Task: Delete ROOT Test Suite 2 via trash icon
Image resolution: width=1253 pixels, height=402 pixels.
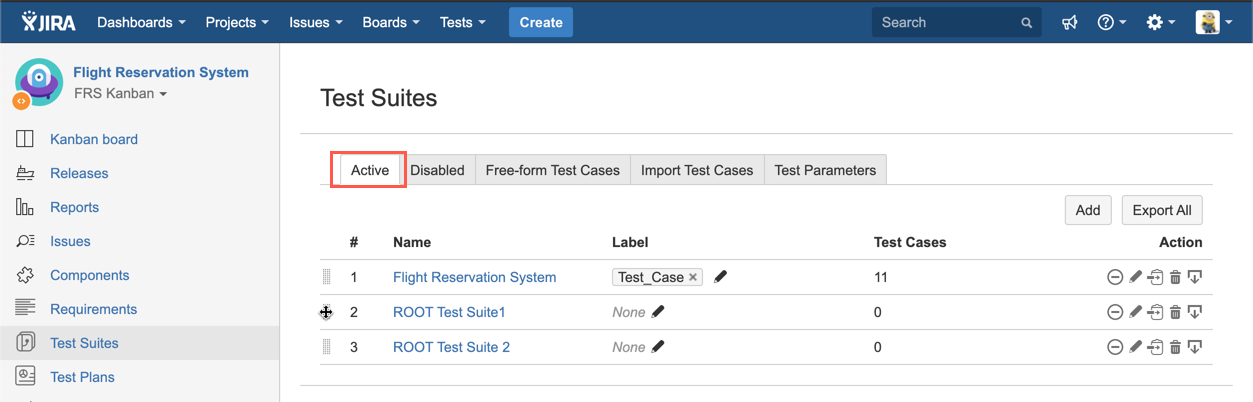Action: (x=1175, y=347)
